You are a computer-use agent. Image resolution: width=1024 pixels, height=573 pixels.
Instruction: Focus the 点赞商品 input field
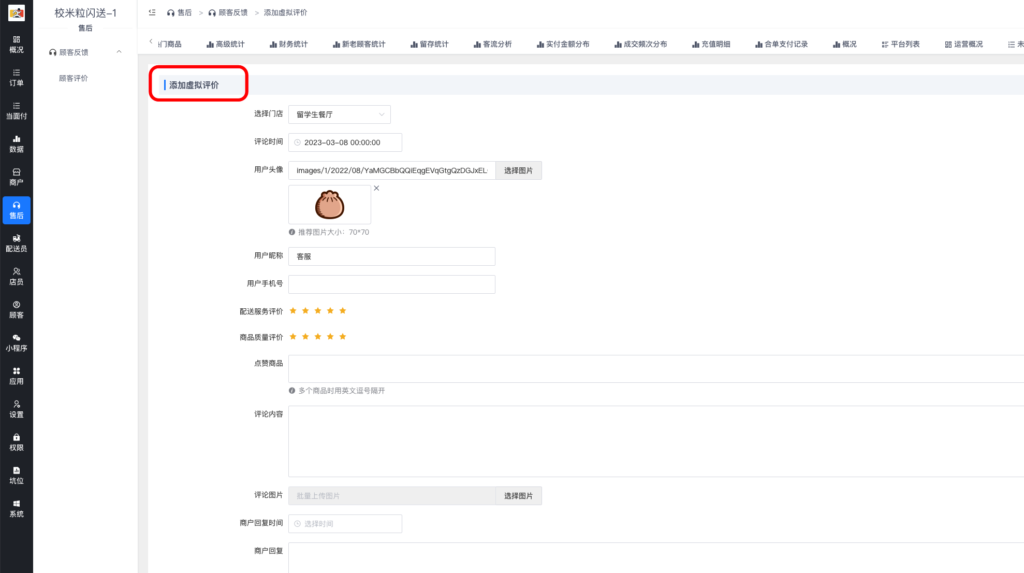pos(656,369)
